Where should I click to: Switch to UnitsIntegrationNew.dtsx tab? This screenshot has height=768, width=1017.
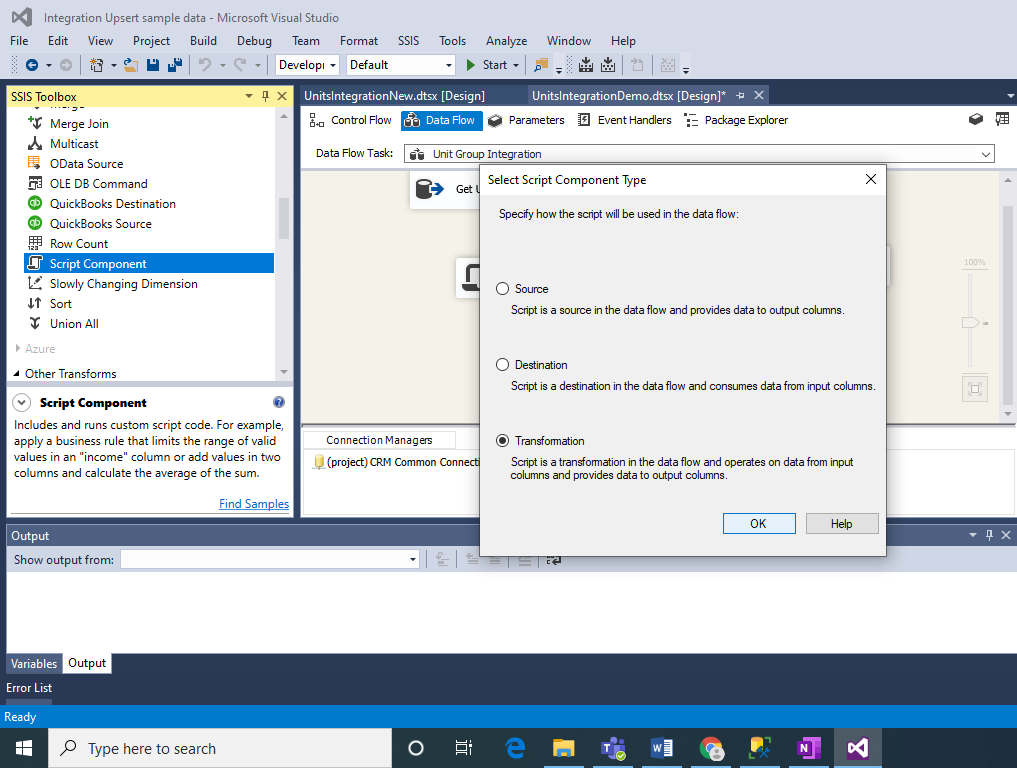click(x=394, y=96)
